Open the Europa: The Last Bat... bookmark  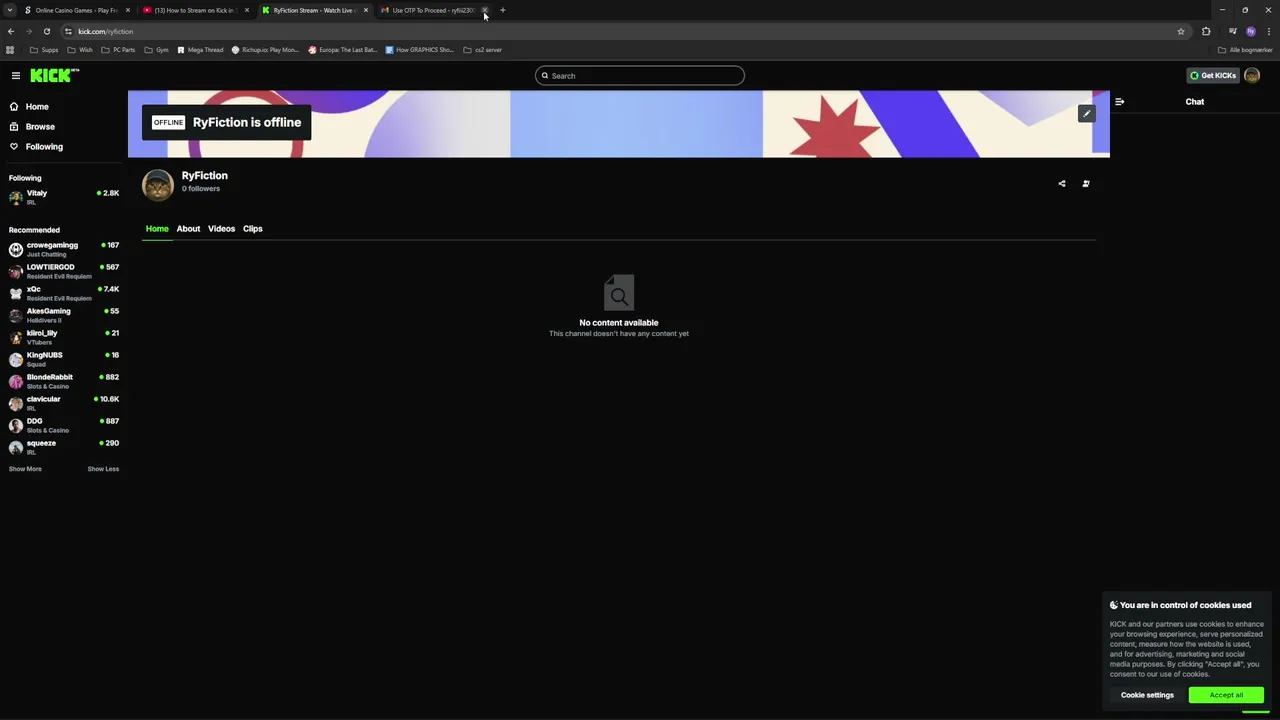click(x=343, y=50)
